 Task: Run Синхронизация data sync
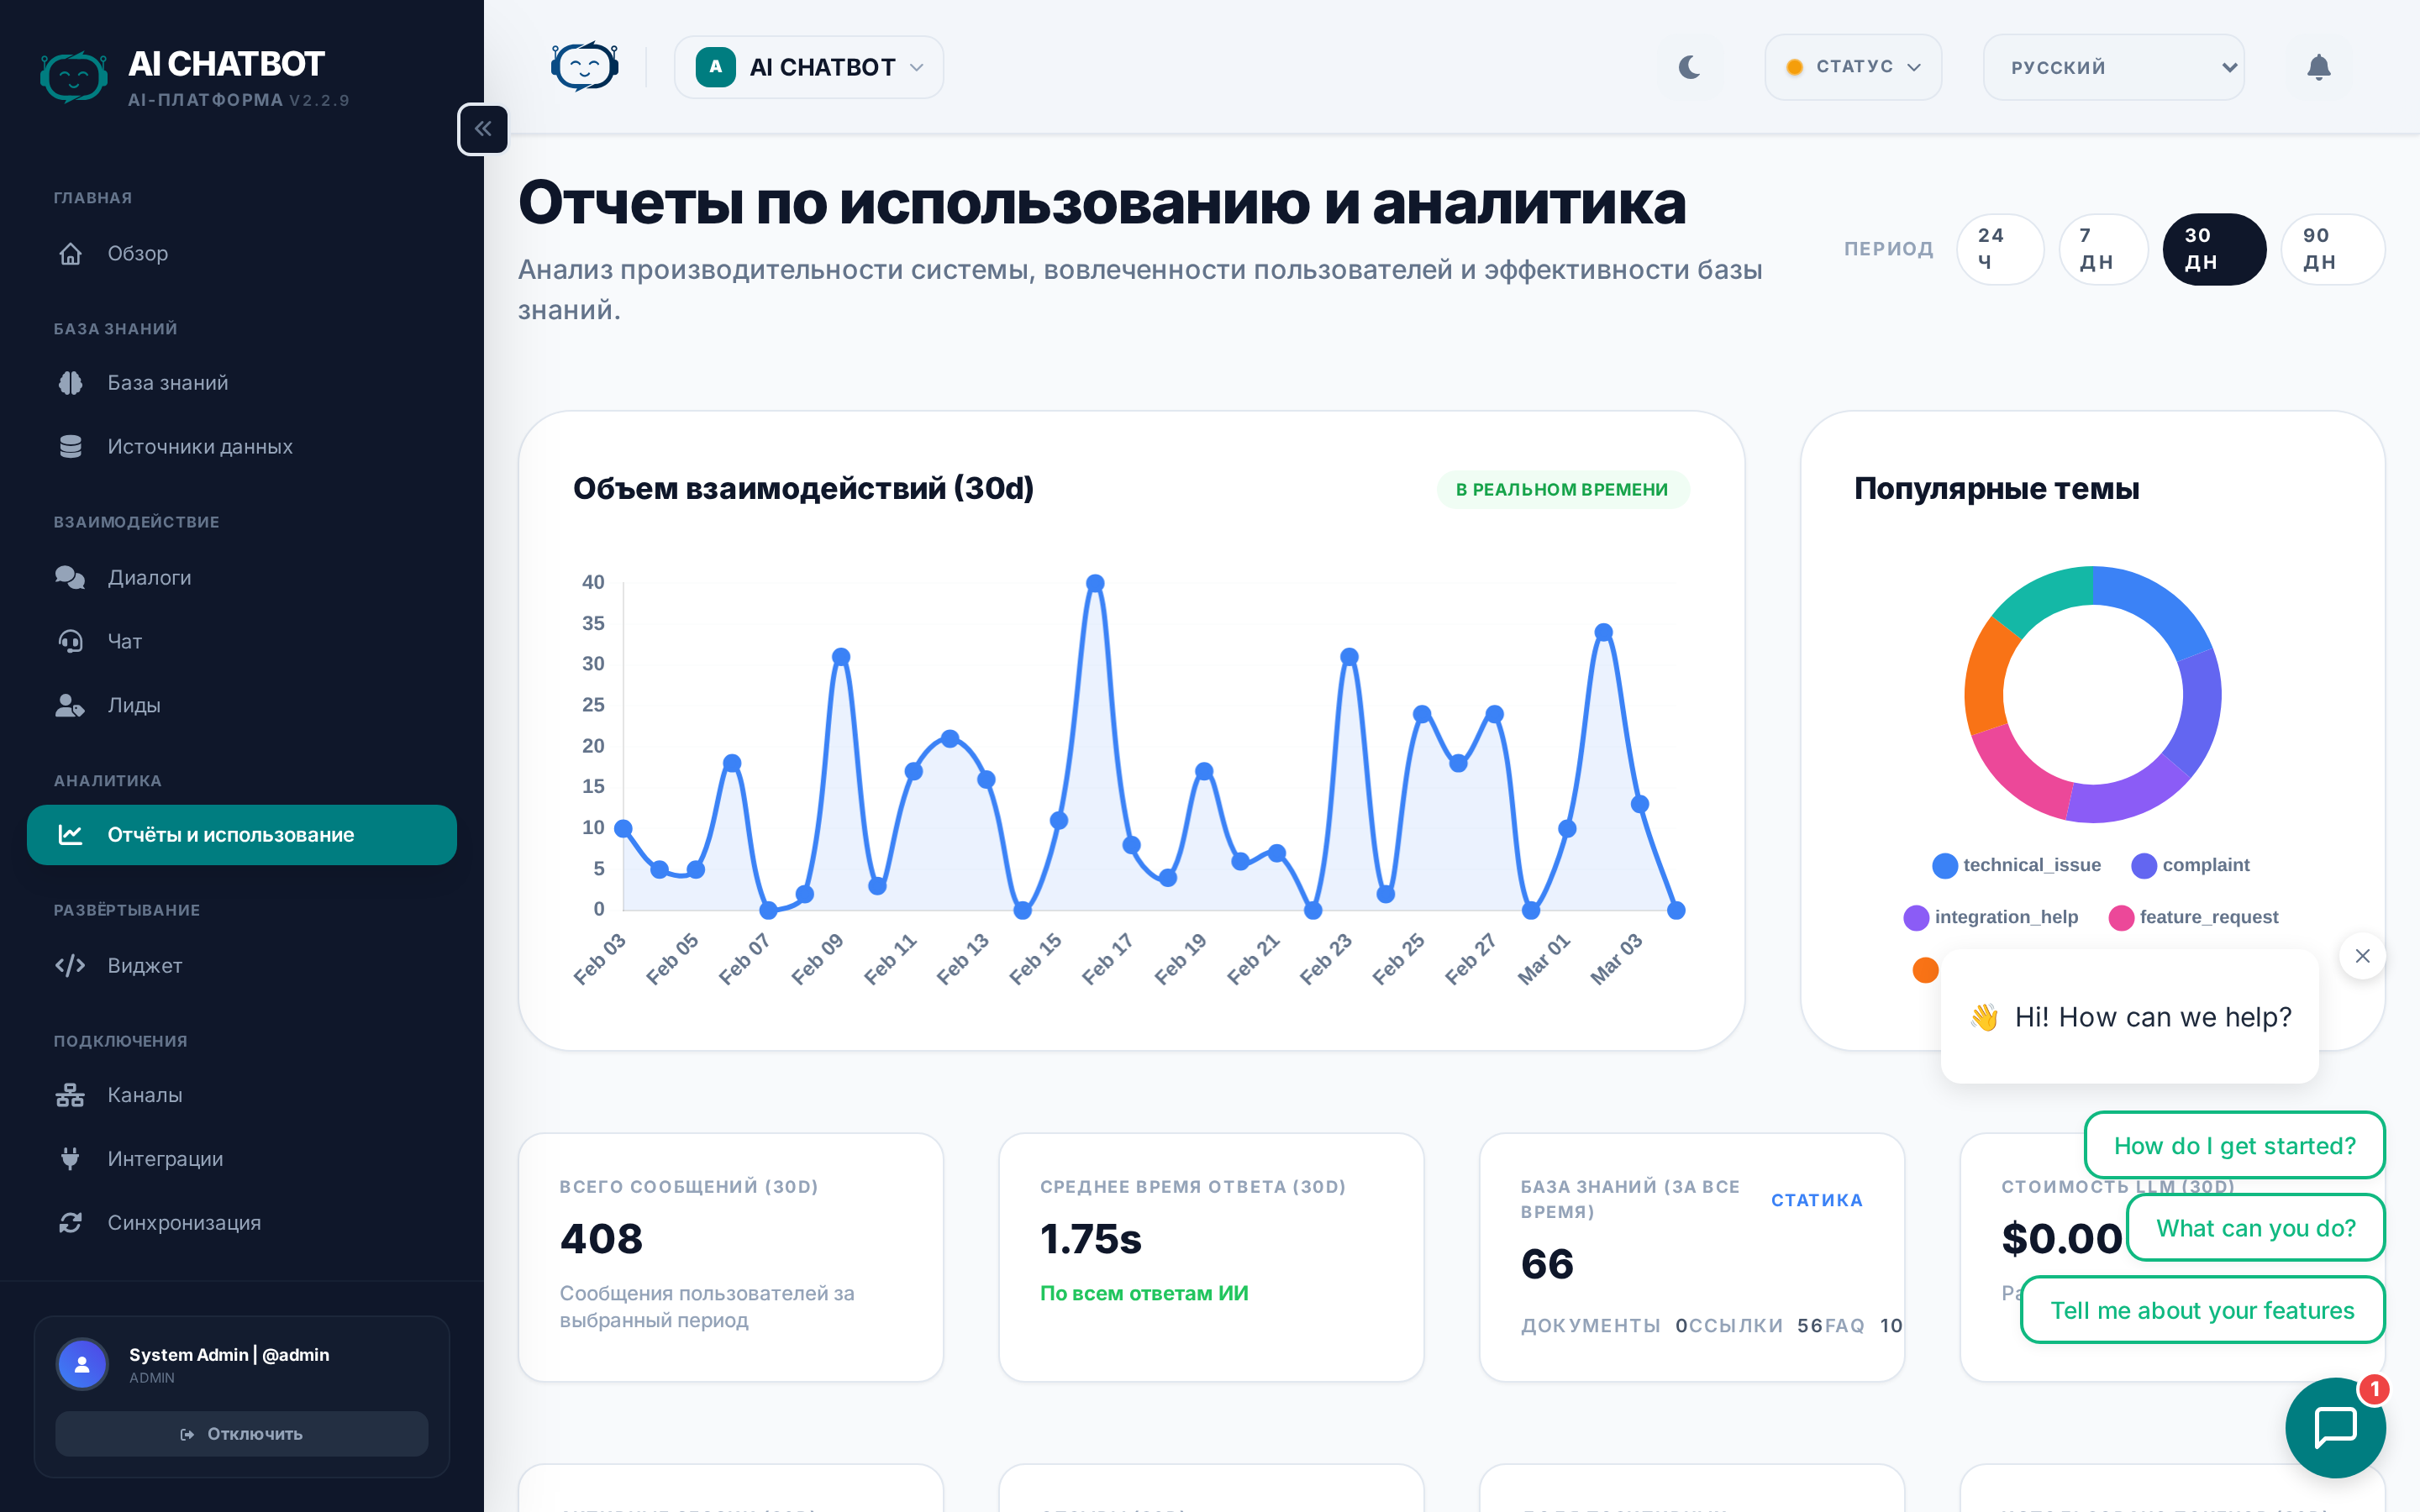[183, 1222]
